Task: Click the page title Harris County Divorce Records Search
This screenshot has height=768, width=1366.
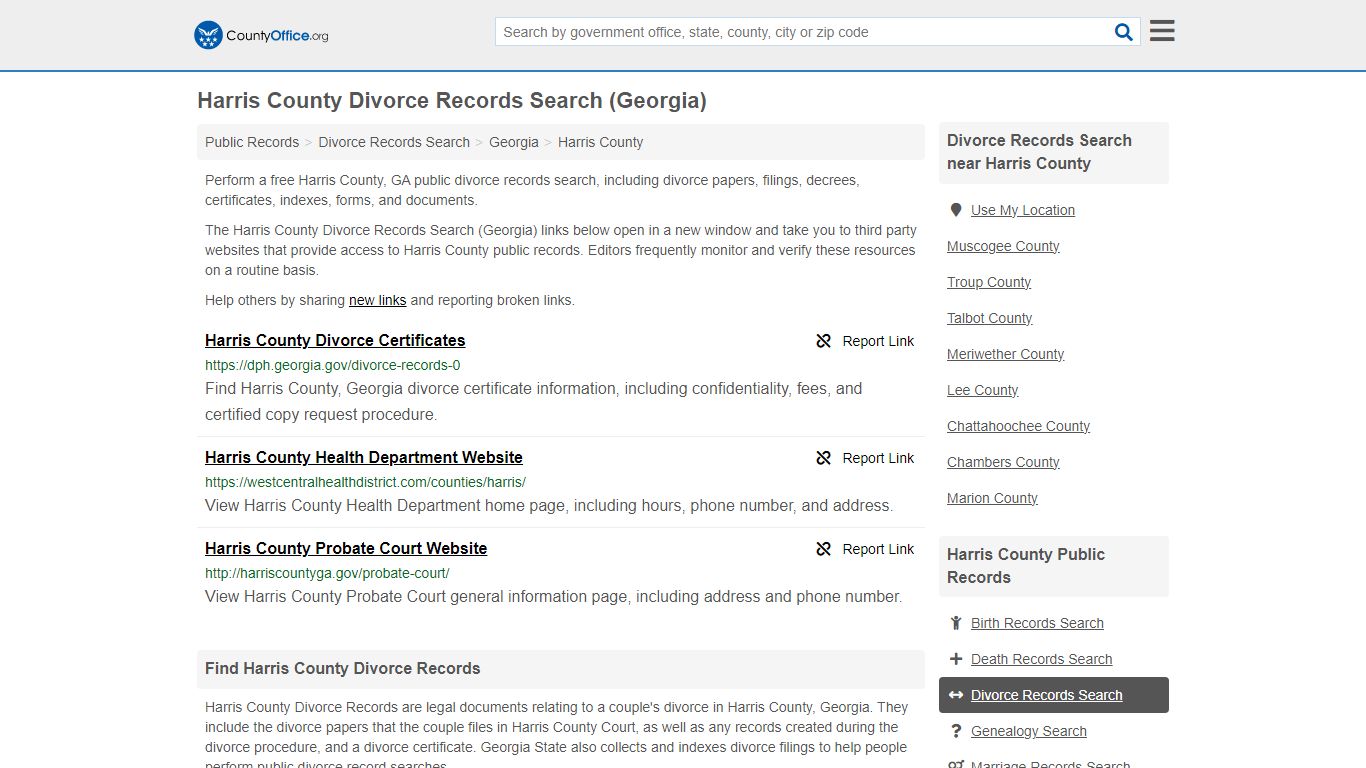Action: 452,101
